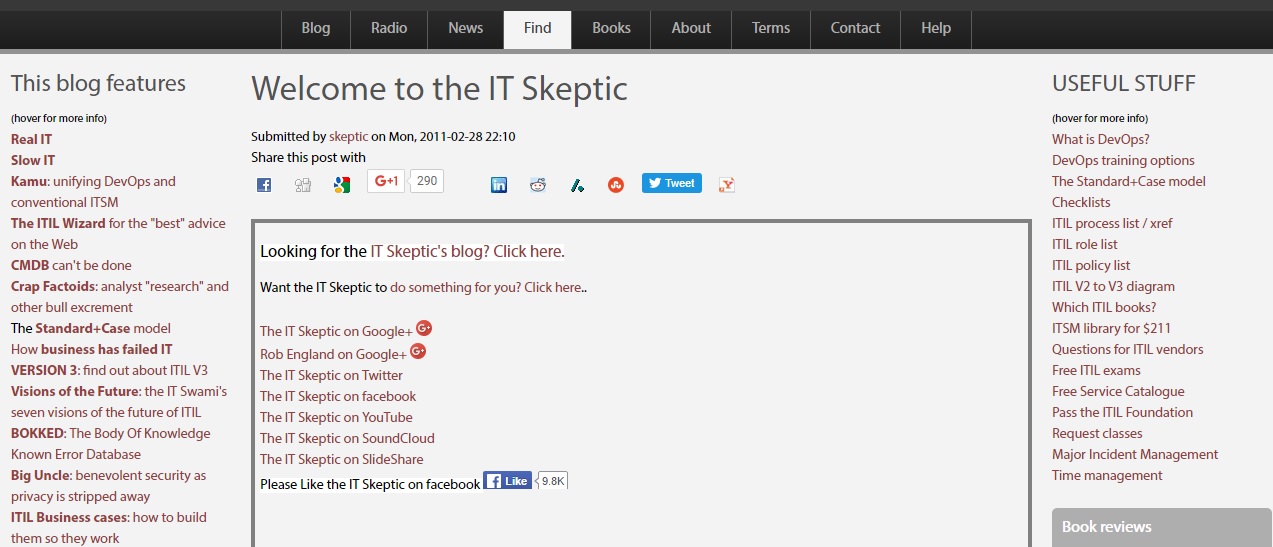The image size is (1273, 547).
Task: Open the Contact tab
Action: 856,28
